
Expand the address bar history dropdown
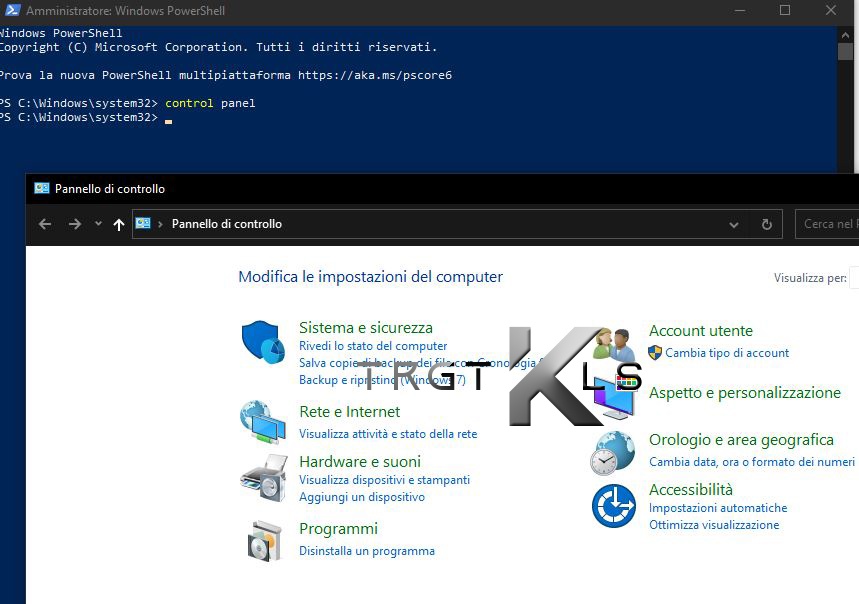click(735, 224)
